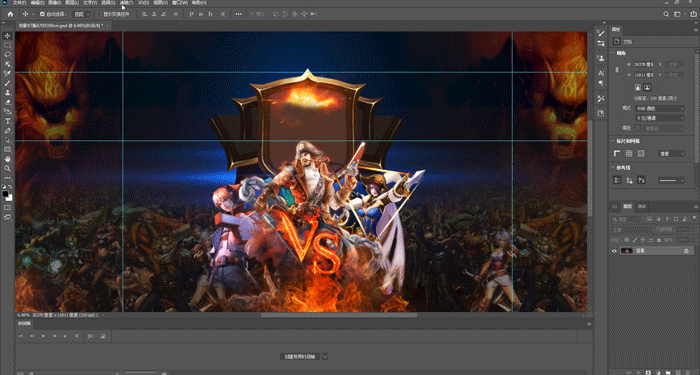Click the open document tab title

pos(61,25)
